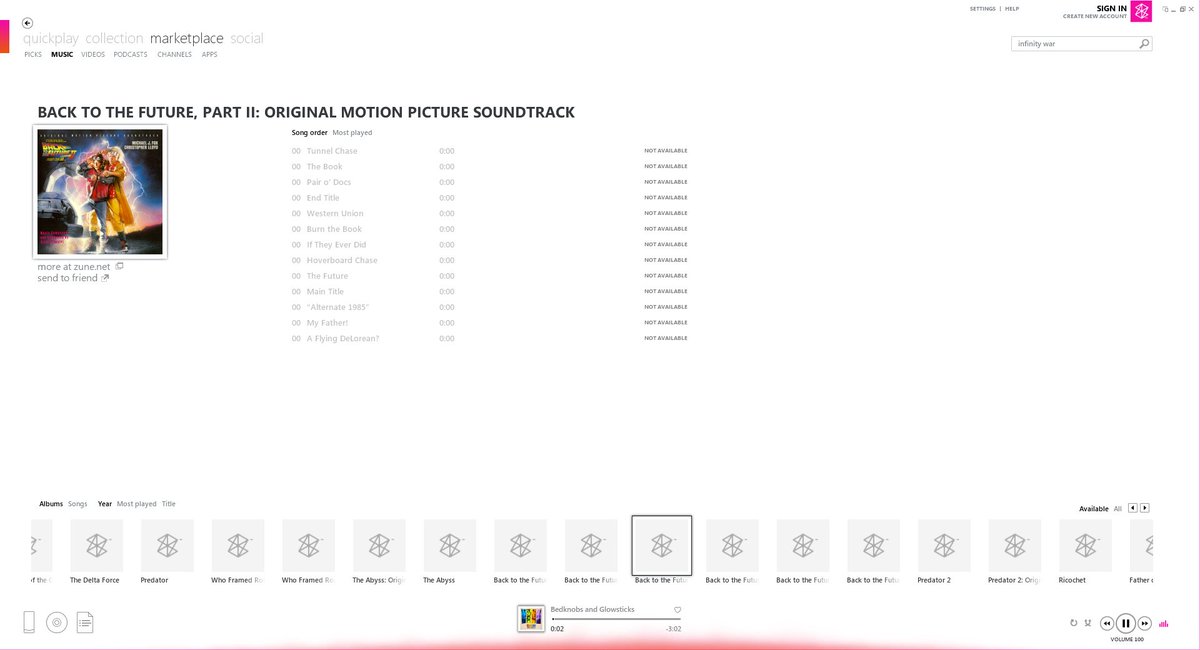
Task: Open the burn disc icon
Action: (57, 622)
